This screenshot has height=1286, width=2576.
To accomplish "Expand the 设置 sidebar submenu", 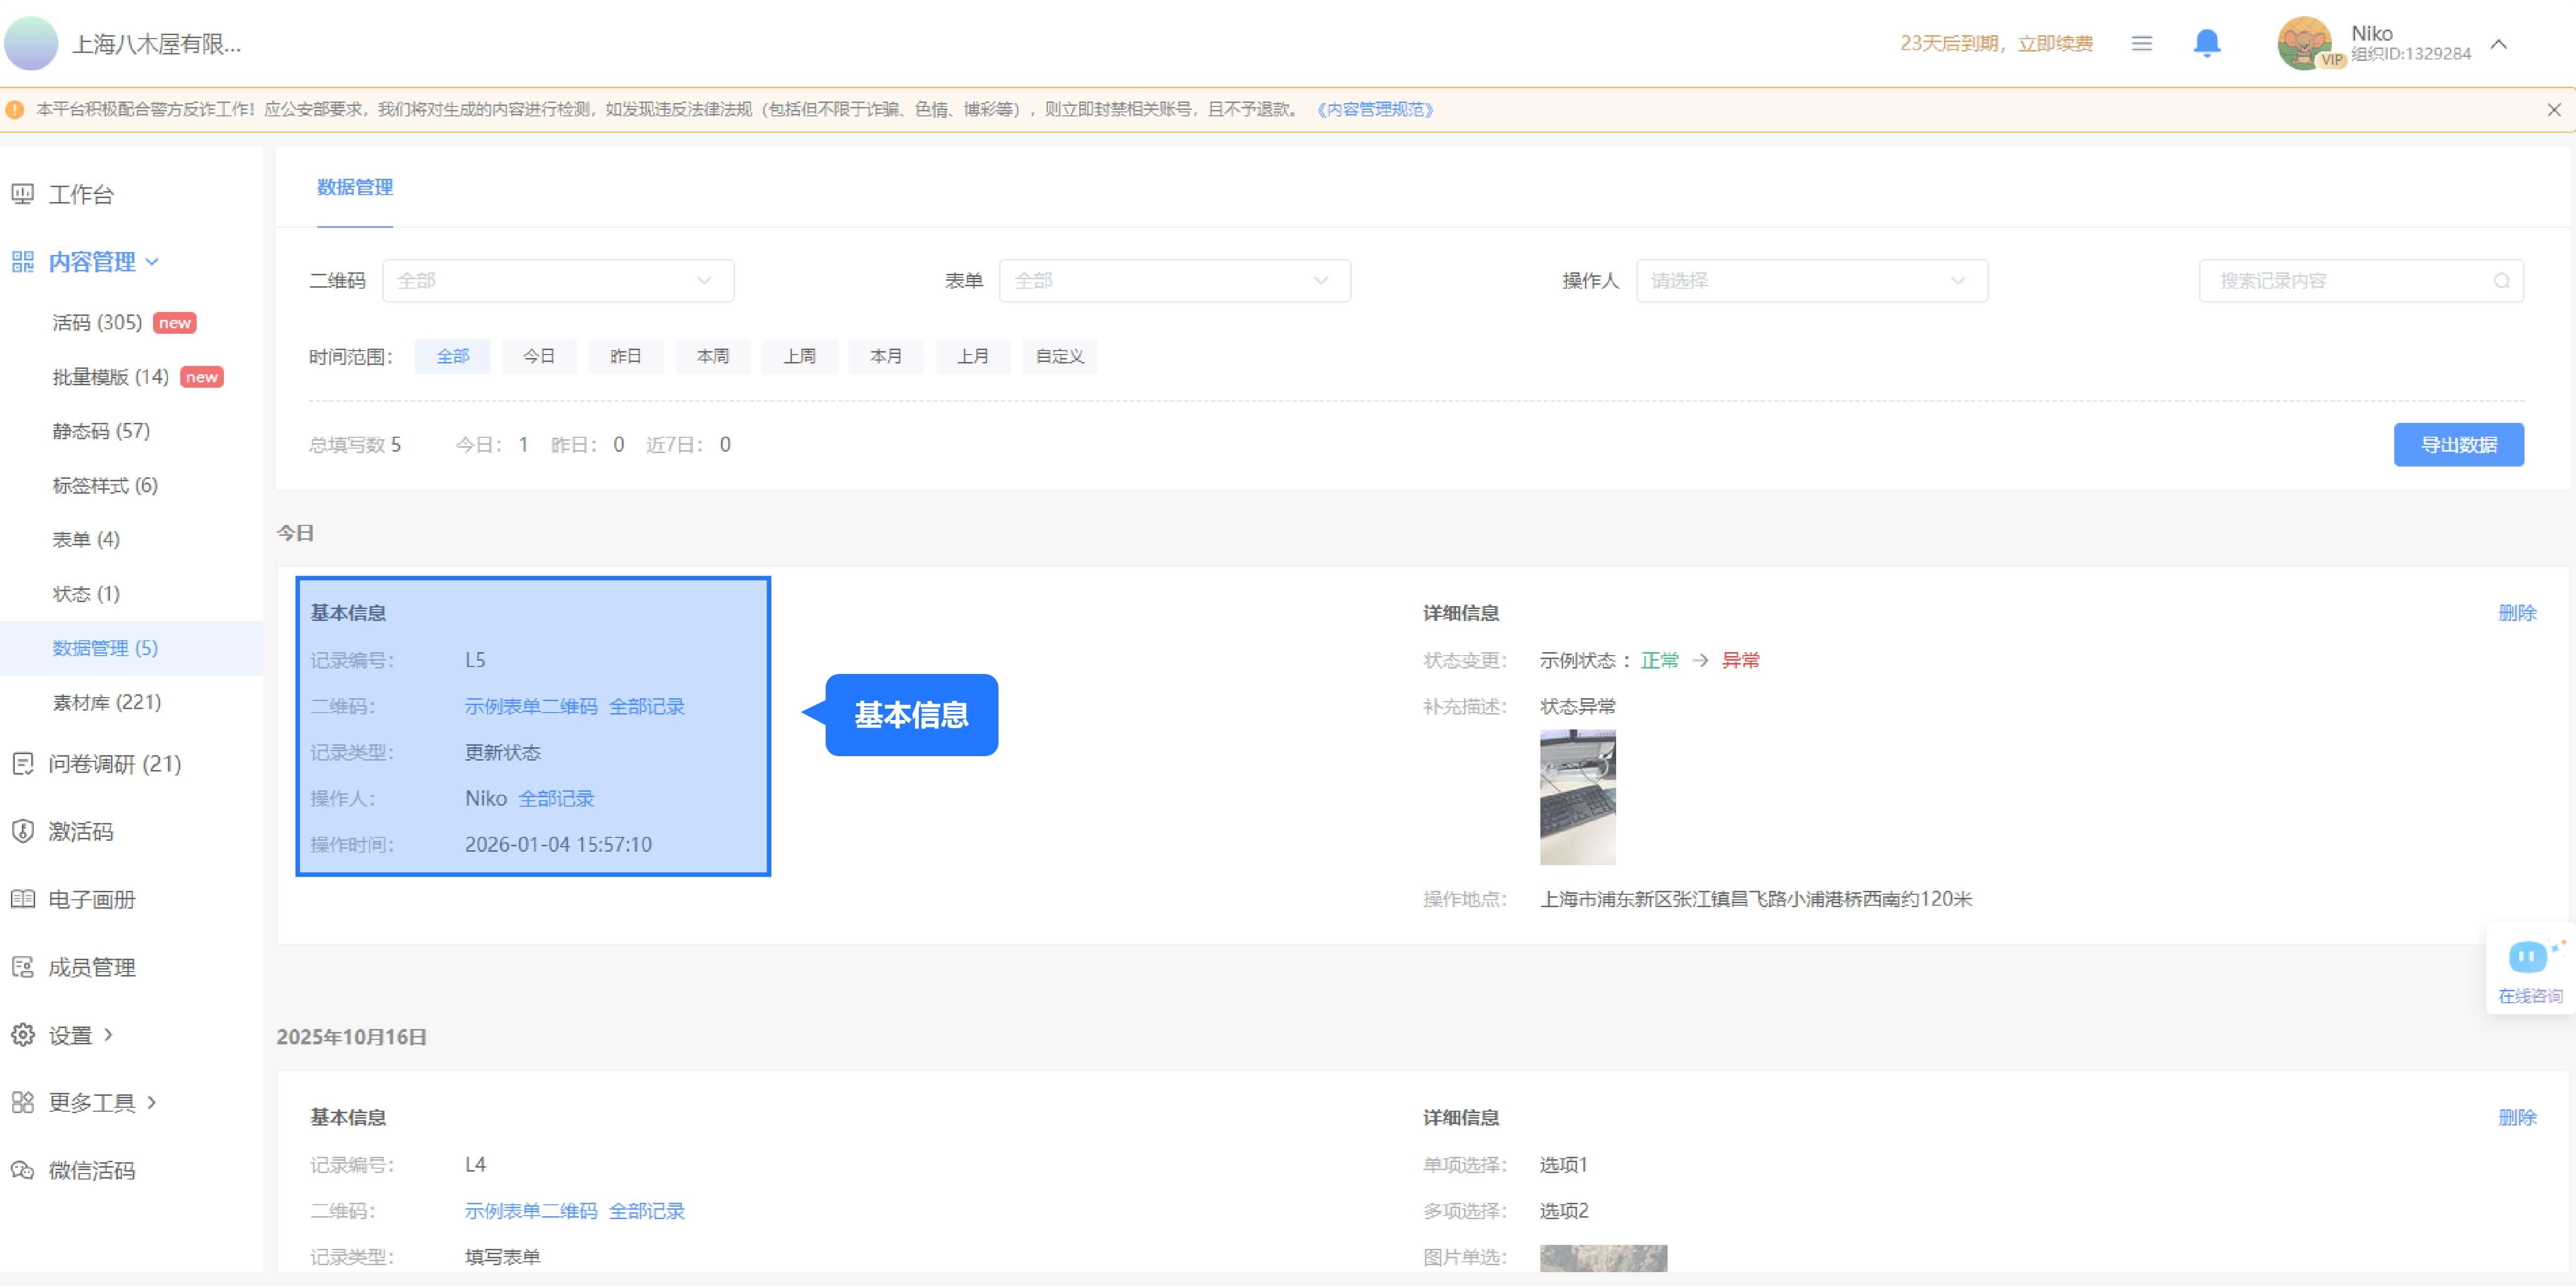I will pos(70,1035).
